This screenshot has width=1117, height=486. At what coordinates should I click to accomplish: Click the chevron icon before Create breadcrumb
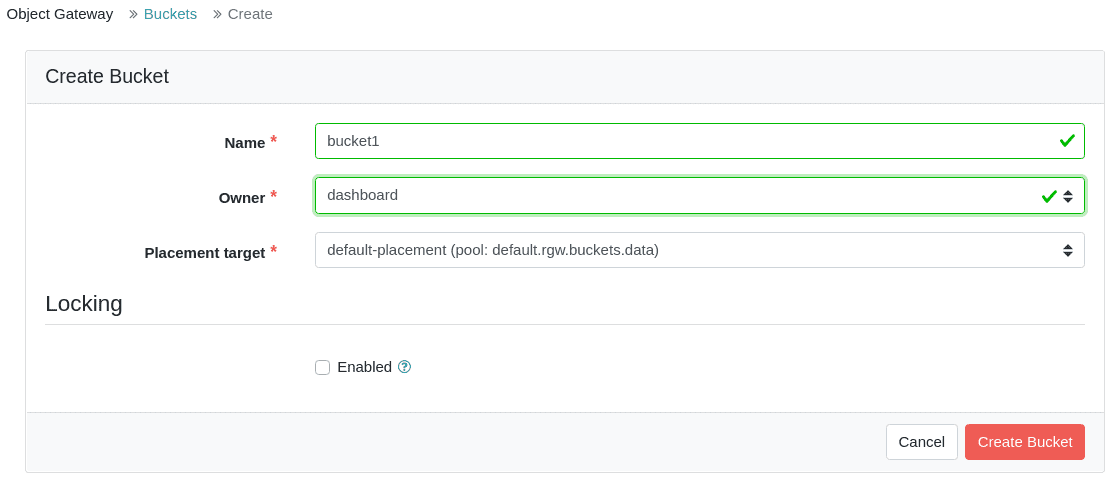(217, 14)
